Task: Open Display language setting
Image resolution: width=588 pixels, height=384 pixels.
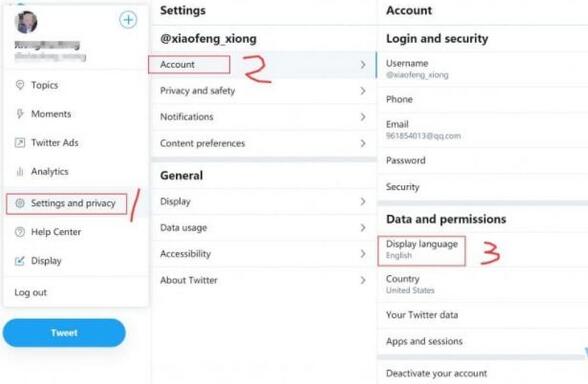Action: [x=422, y=250]
